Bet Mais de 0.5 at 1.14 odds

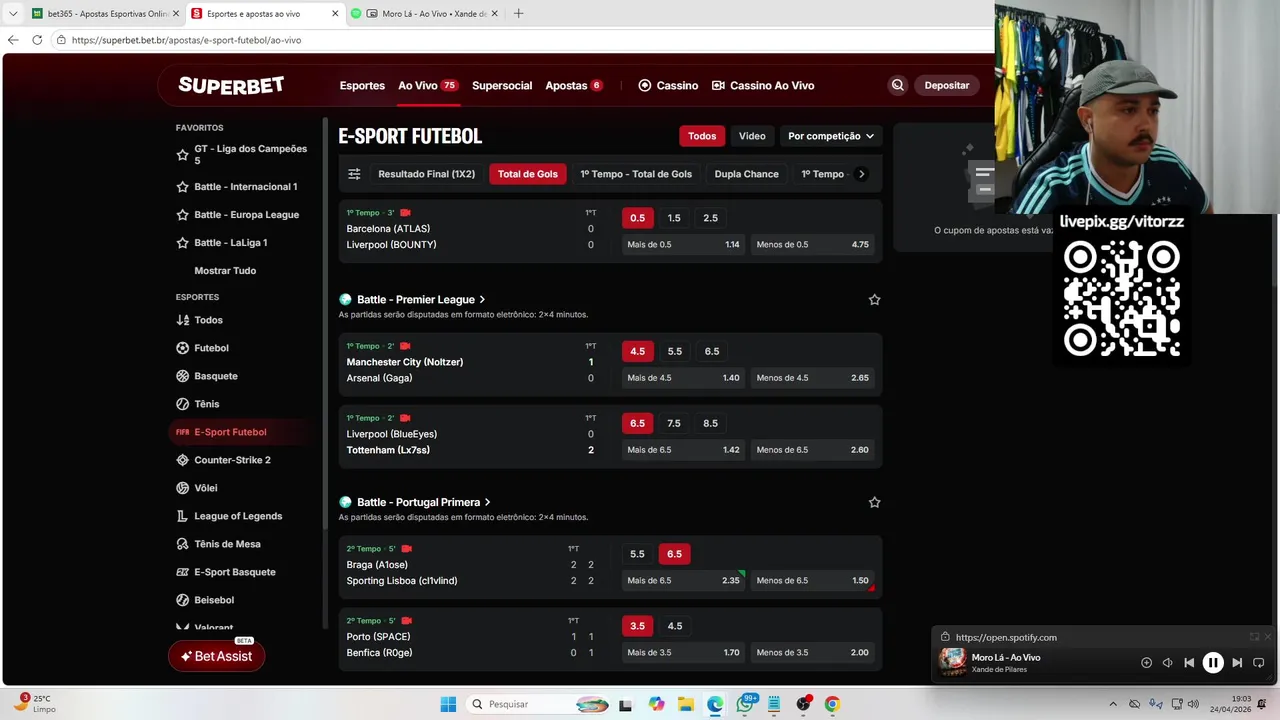pyautogui.click(x=683, y=245)
